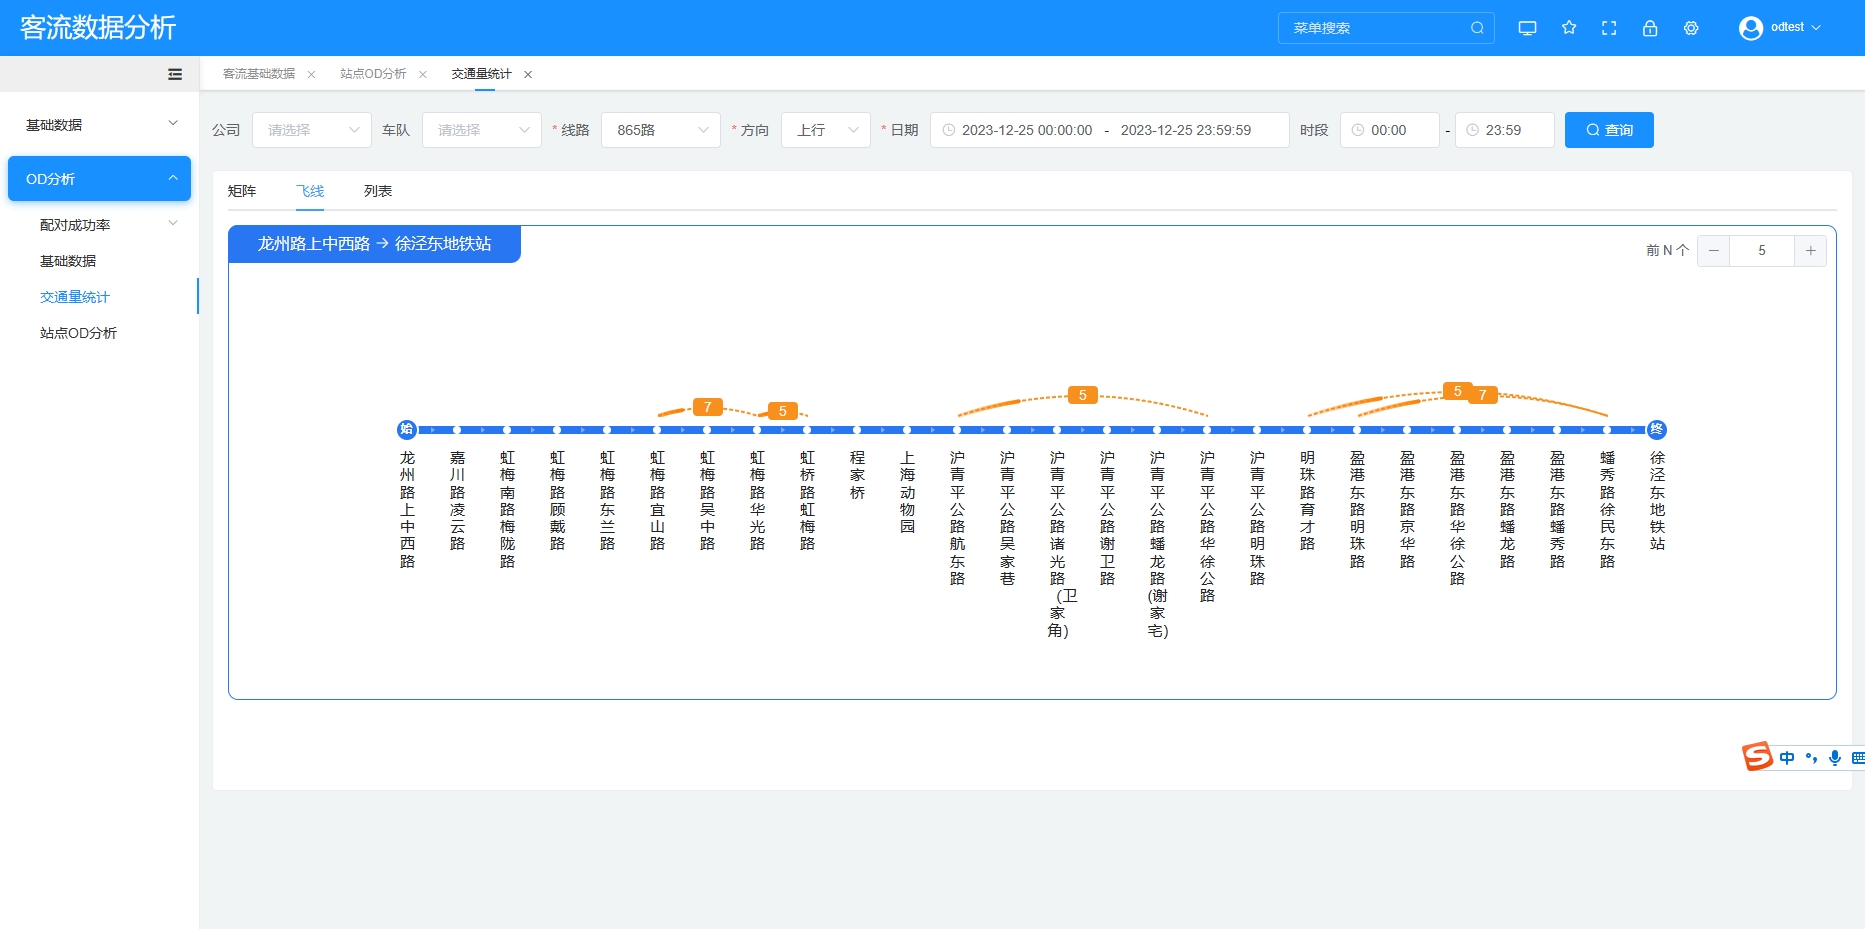Viewport: 1865px width, 929px height.
Task: Toggle Chinese input mode 中 icon
Action: (x=1787, y=758)
